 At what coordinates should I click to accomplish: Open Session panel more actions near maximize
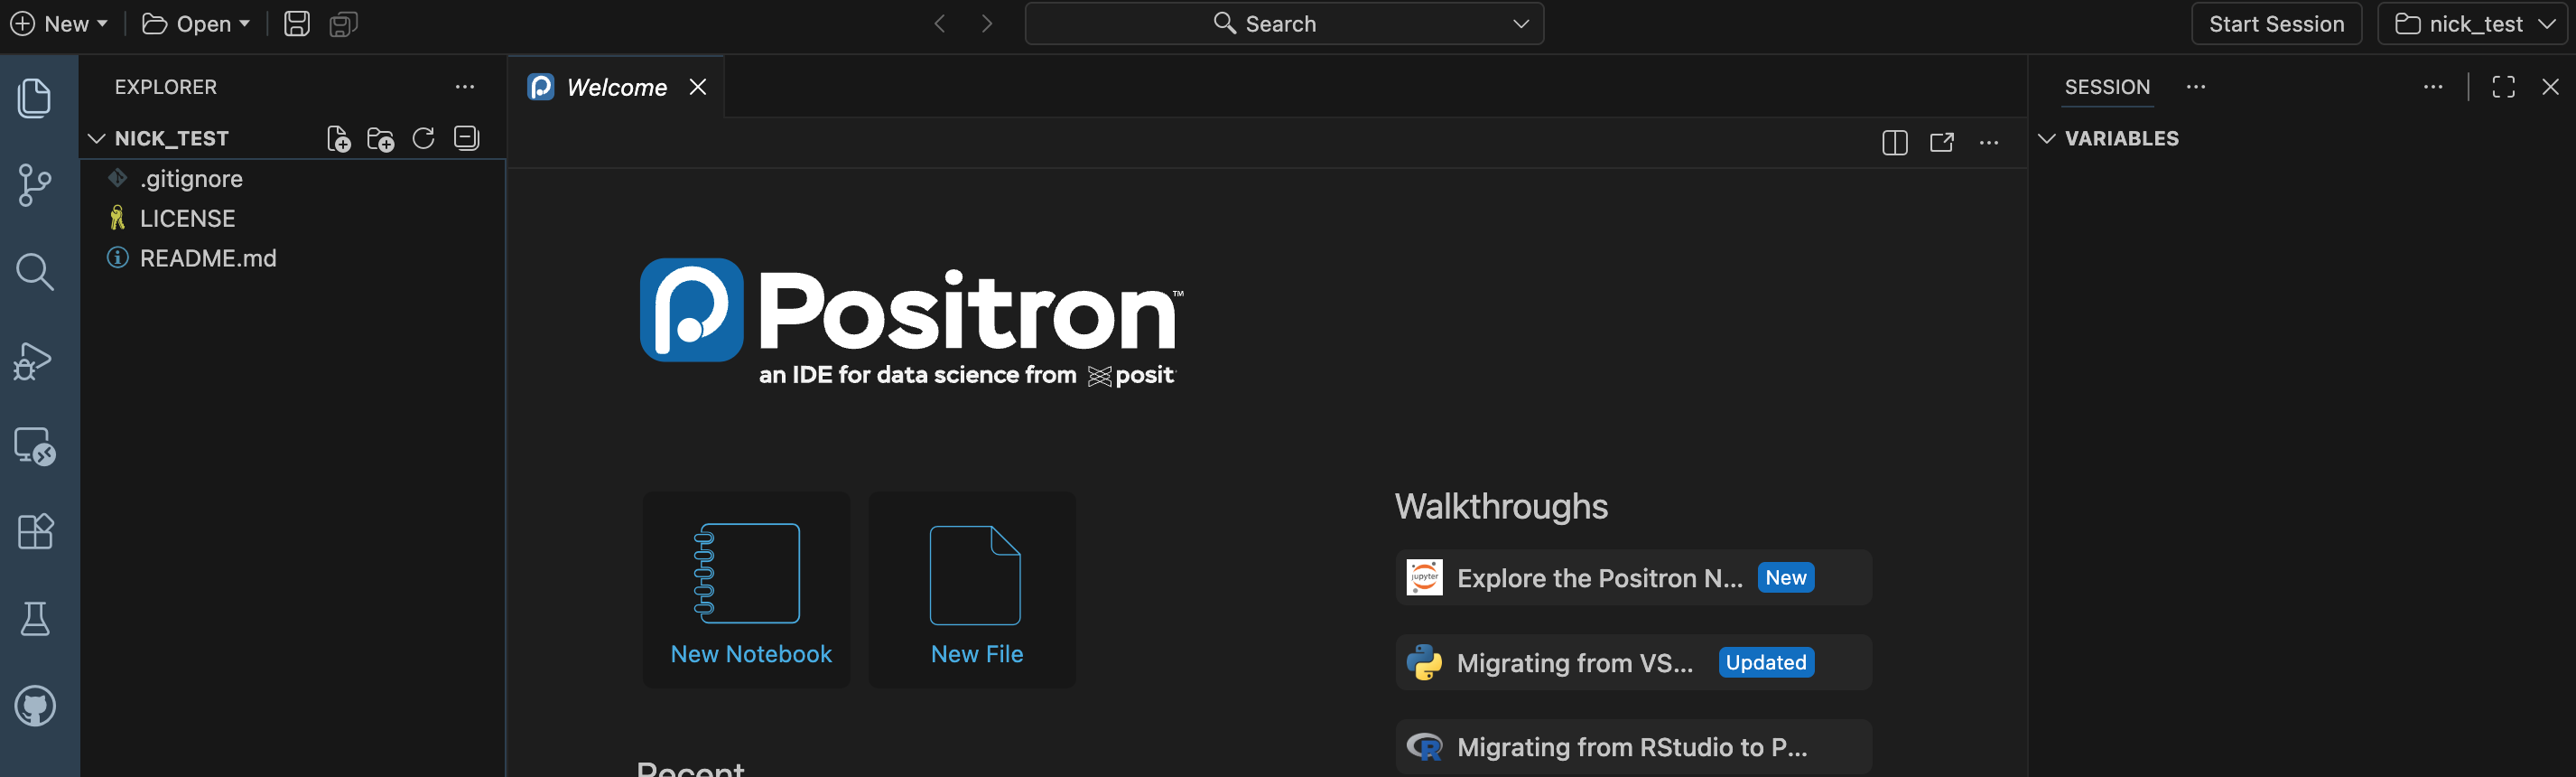click(x=2433, y=87)
